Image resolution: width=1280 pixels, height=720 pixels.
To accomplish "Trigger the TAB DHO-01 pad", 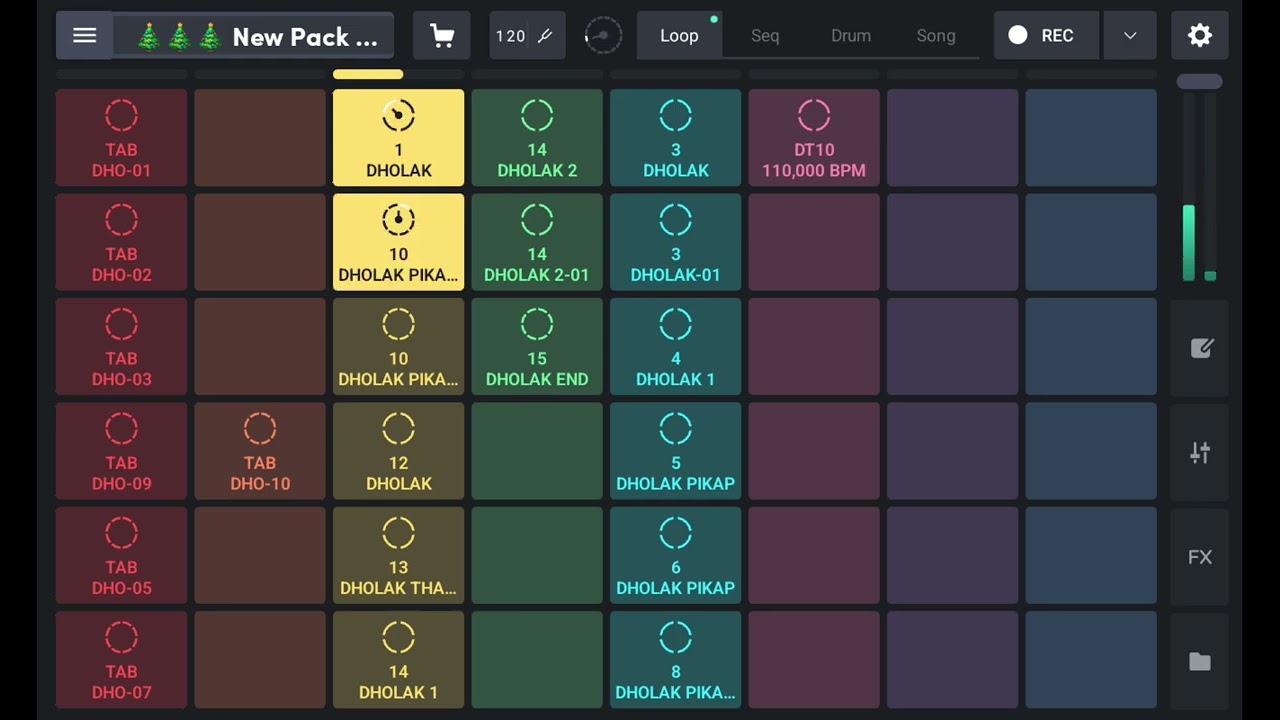I will [x=121, y=138].
